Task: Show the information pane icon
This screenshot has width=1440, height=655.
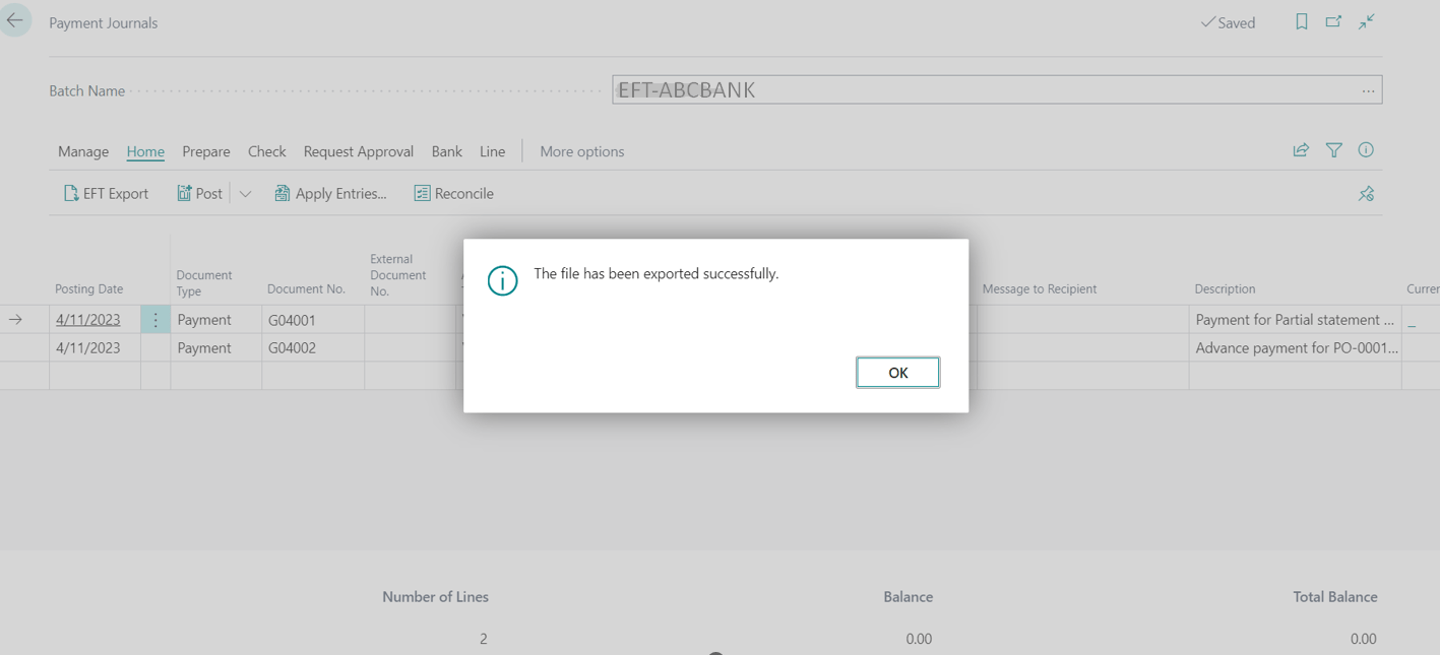Action: pos(1366,150)
